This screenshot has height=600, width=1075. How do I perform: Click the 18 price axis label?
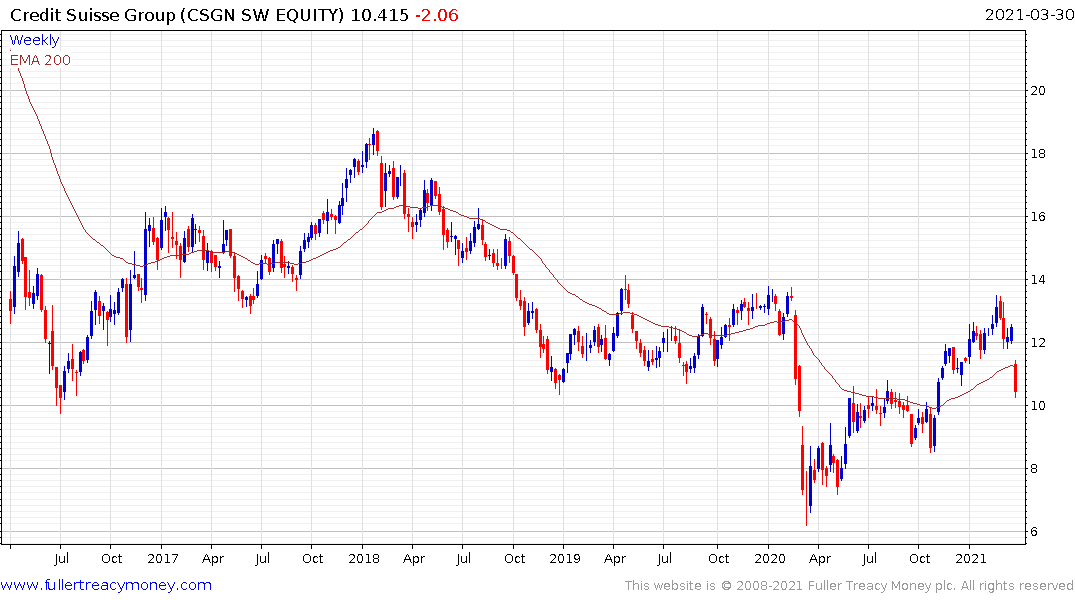(1038, 154)
